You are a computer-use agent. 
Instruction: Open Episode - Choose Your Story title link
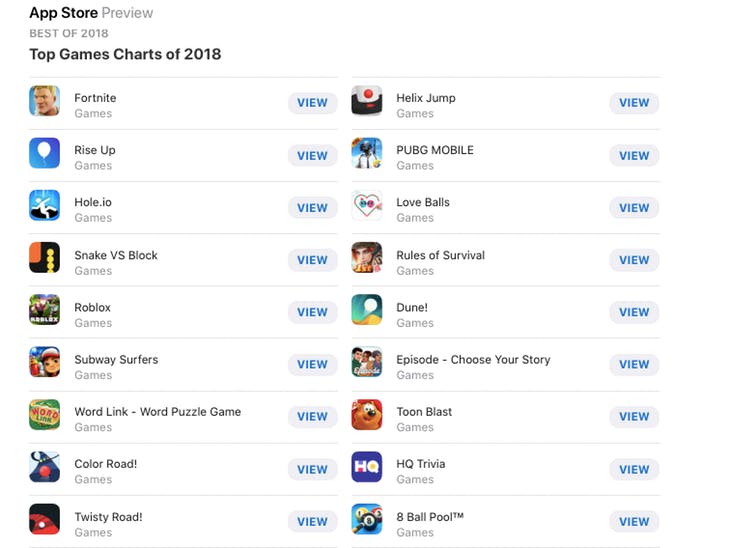[x=473, y=359]
